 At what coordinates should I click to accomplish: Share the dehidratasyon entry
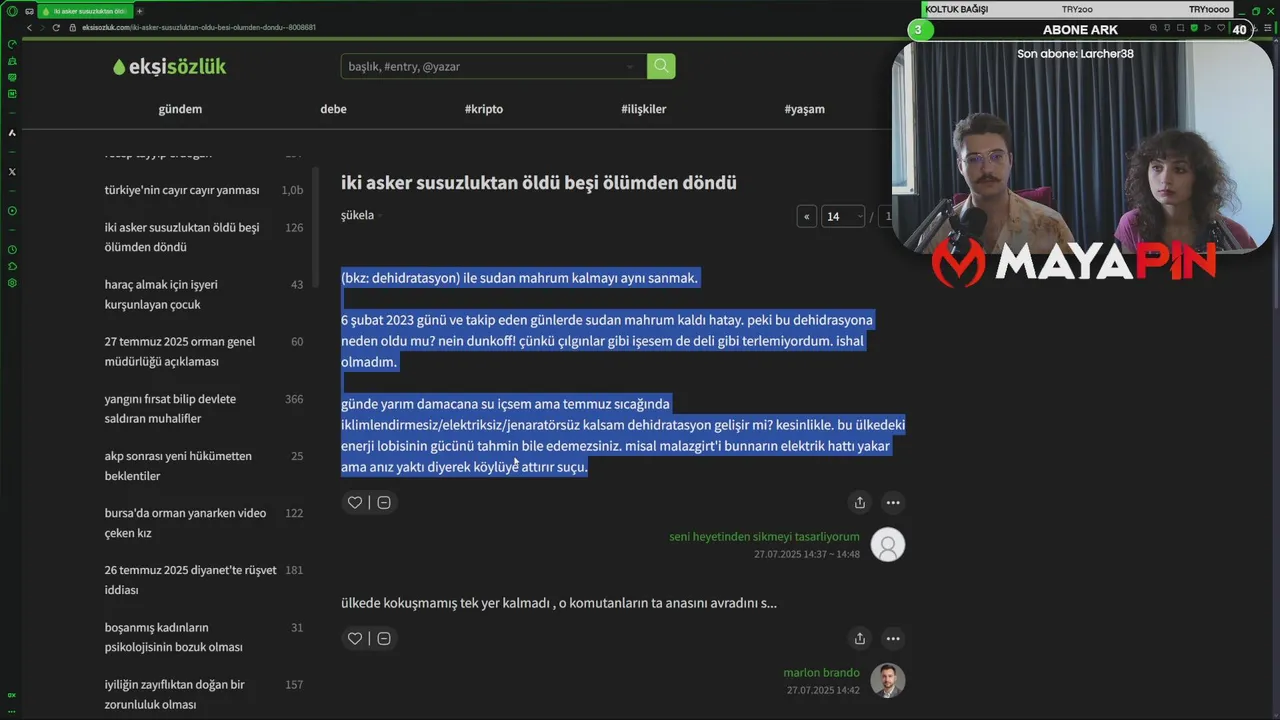860,502
